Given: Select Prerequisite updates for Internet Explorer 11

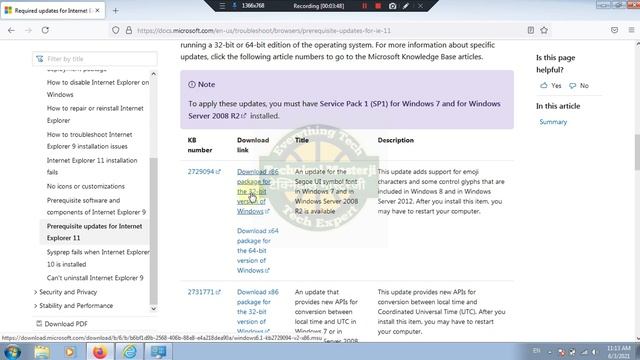Looking at the screenshot, I should [94, 232].
